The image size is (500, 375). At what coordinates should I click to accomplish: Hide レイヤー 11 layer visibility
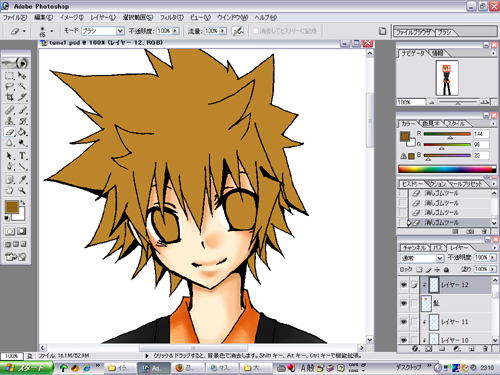click(404, 322)
